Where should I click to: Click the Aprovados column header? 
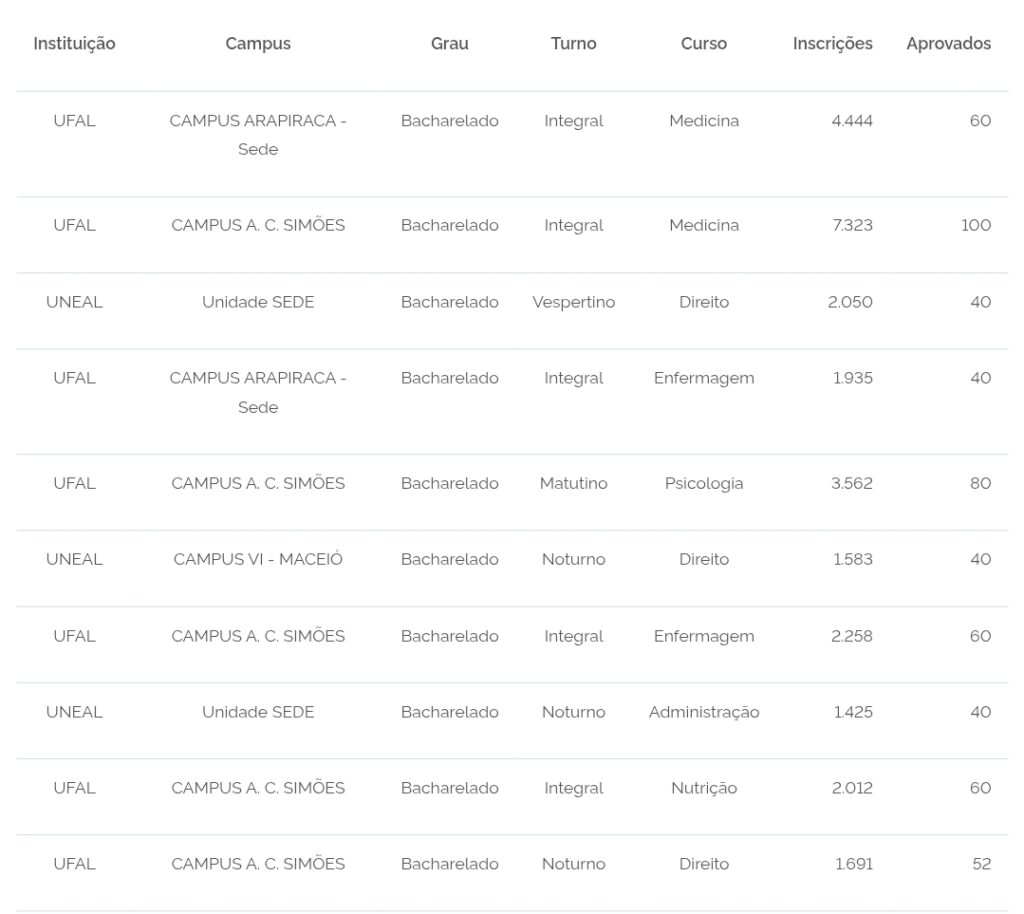[948, 44]
